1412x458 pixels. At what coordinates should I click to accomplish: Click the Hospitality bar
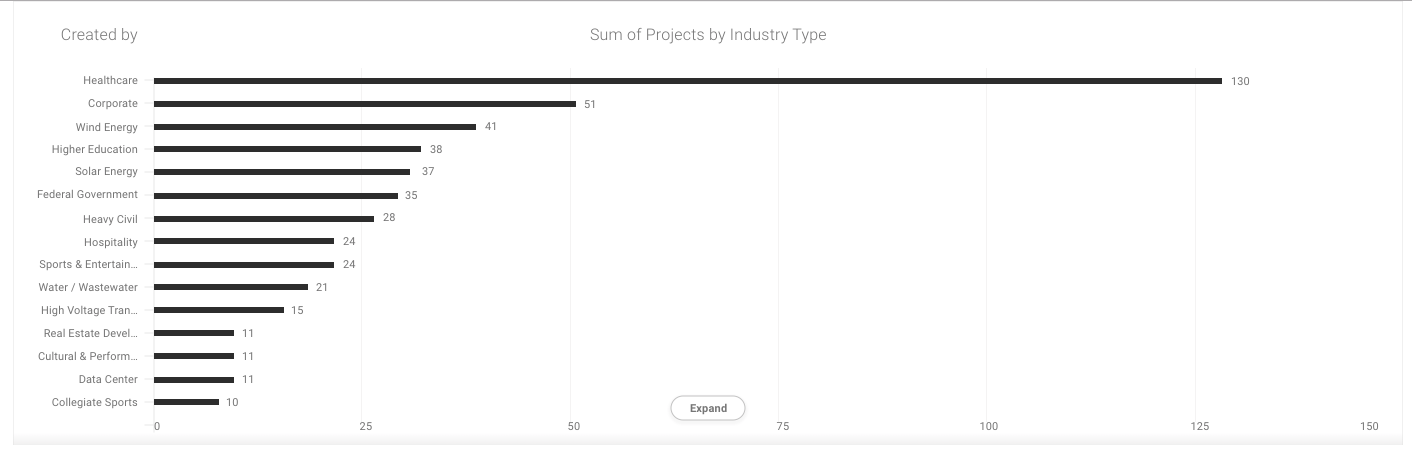(243, 241)
